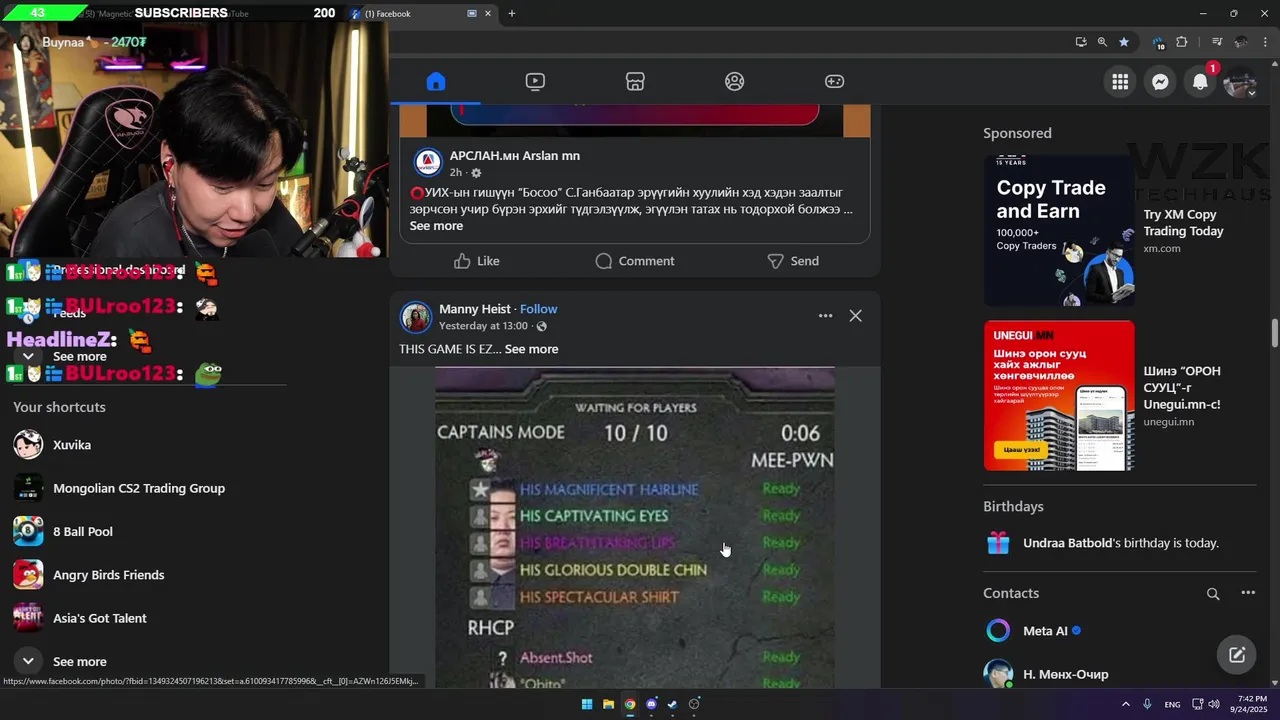Image resolution: width=1280 pixels, height=720 pixels.
Task: Open File Explorer taskbar icon
Action: [x=608, y=704]
